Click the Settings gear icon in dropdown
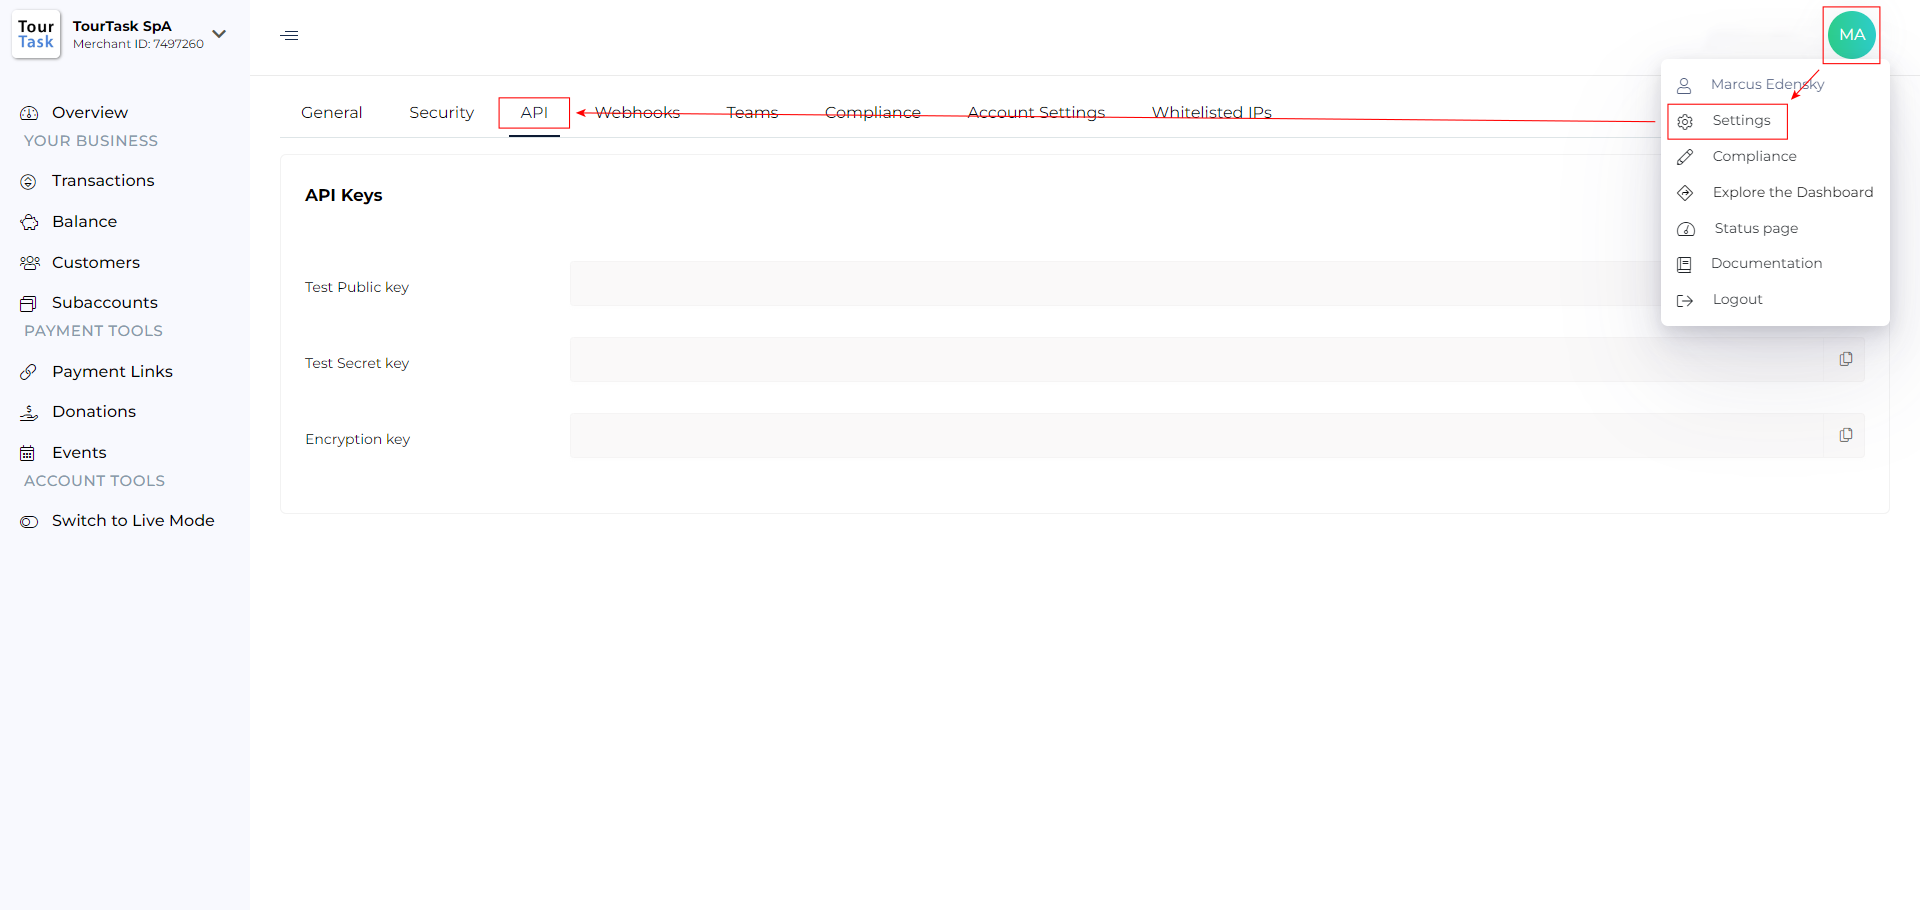The width and height of the screenshot is (1920, 910). (1685, 122)
